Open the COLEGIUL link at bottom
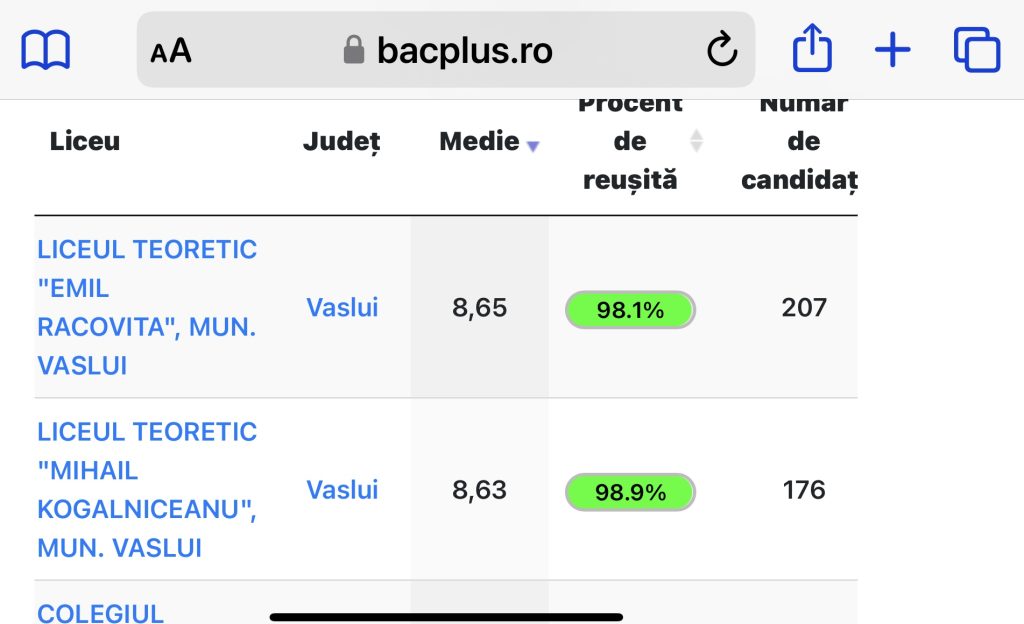Image resolution: width=1024 pixels, height=624 pixels. tap(101, 613)
